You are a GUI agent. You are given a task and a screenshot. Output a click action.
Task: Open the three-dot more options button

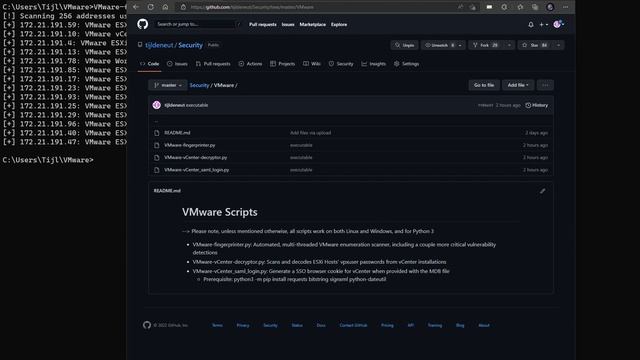coord(545,85)
